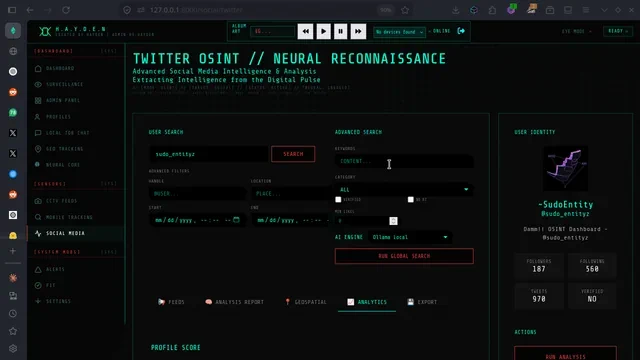Open the browser hamburger menu
The image size is (640, 360).
click(586, 10)
